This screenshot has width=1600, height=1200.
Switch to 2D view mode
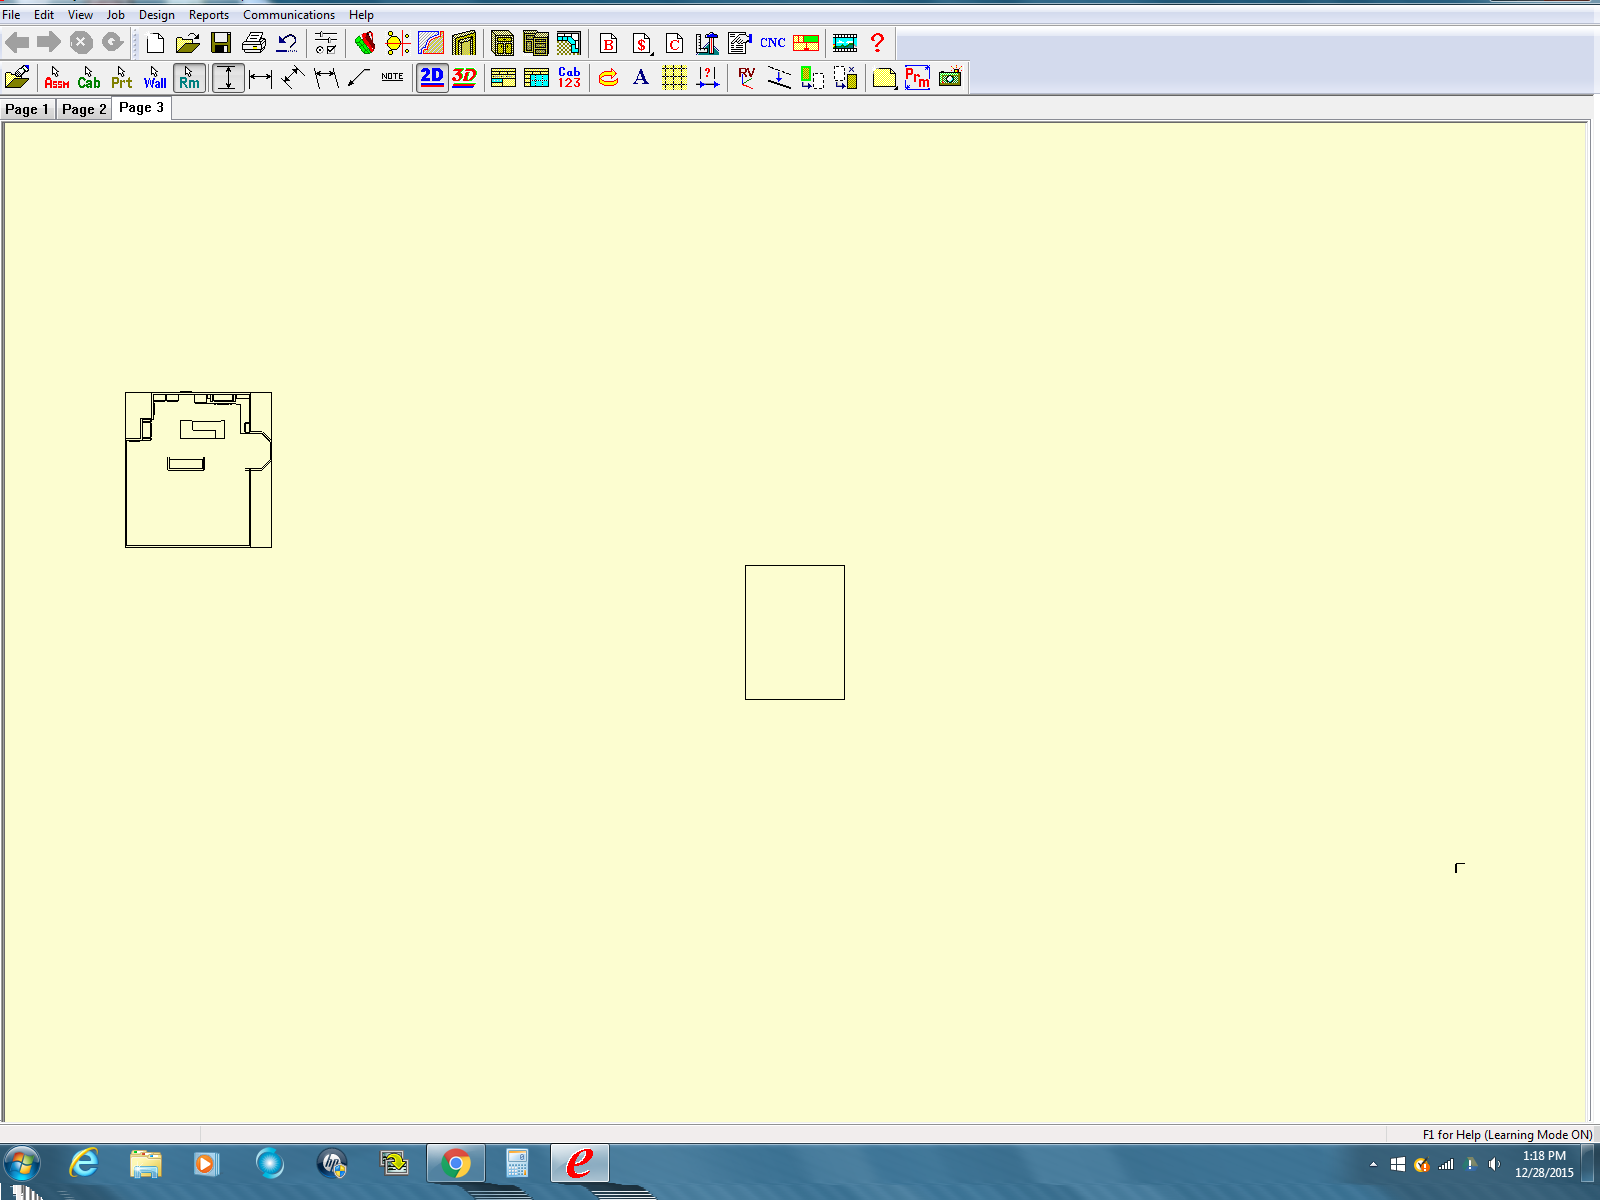pyautogui.click(x=432, y=78)
